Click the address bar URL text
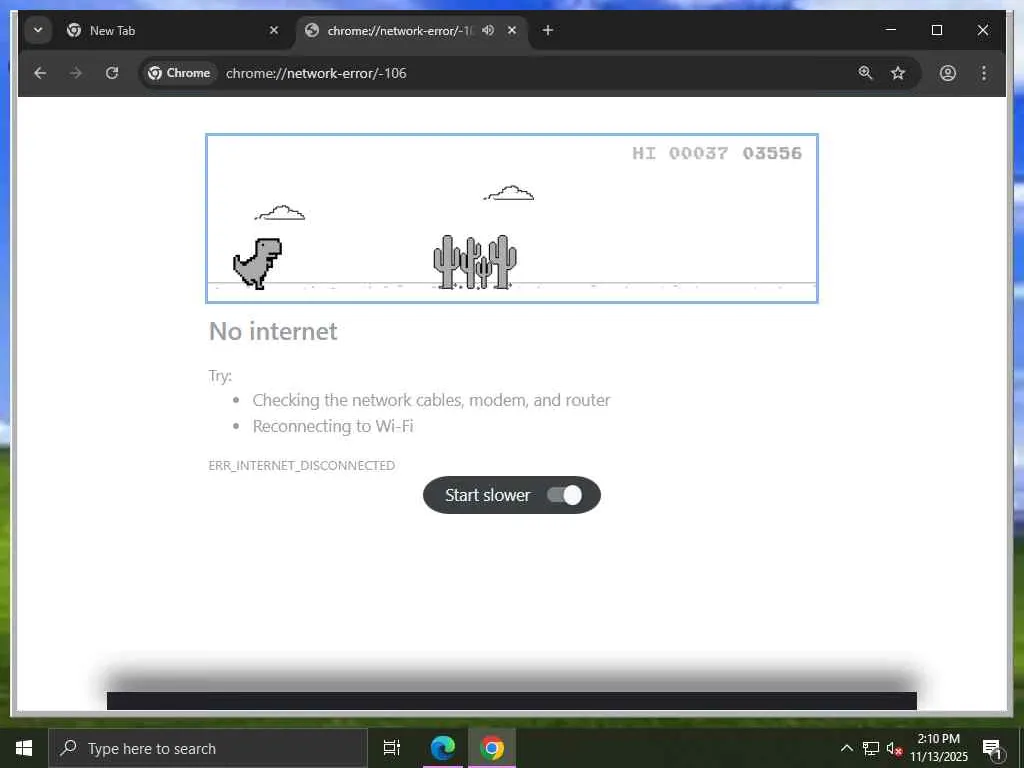 (x=316, y=73)
